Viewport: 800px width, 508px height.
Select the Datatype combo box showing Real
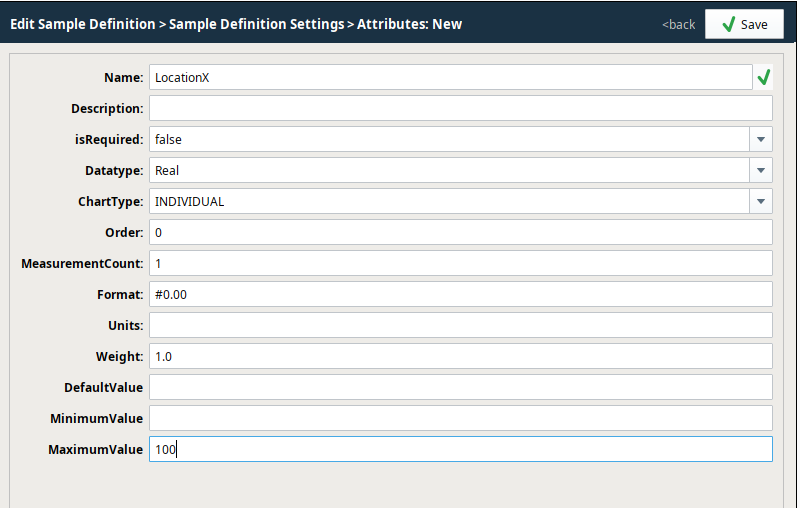(448, 171)
